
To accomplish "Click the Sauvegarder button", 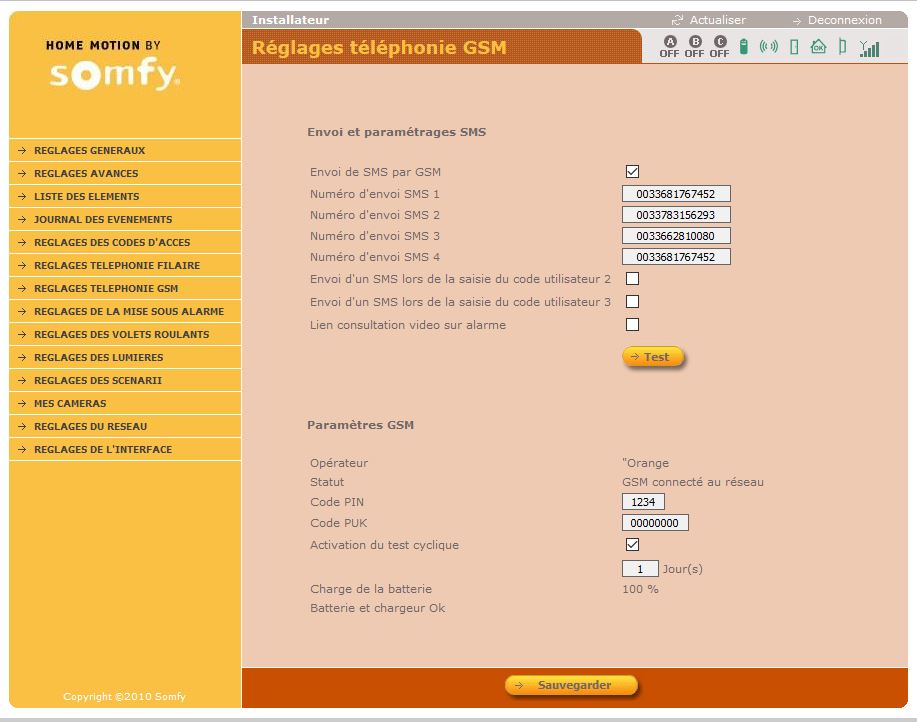I will click(572, 685).
